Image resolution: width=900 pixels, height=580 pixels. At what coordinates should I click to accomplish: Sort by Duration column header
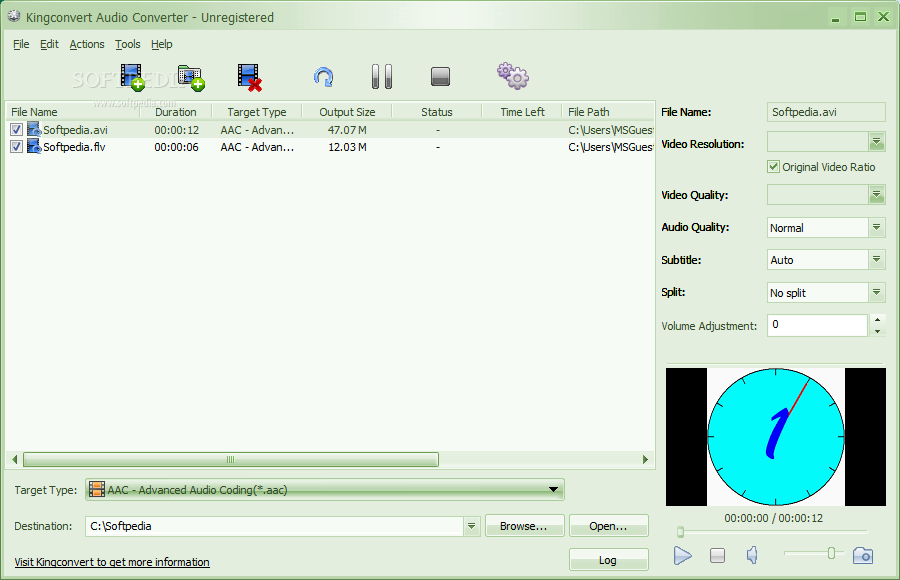coord(176,112)
